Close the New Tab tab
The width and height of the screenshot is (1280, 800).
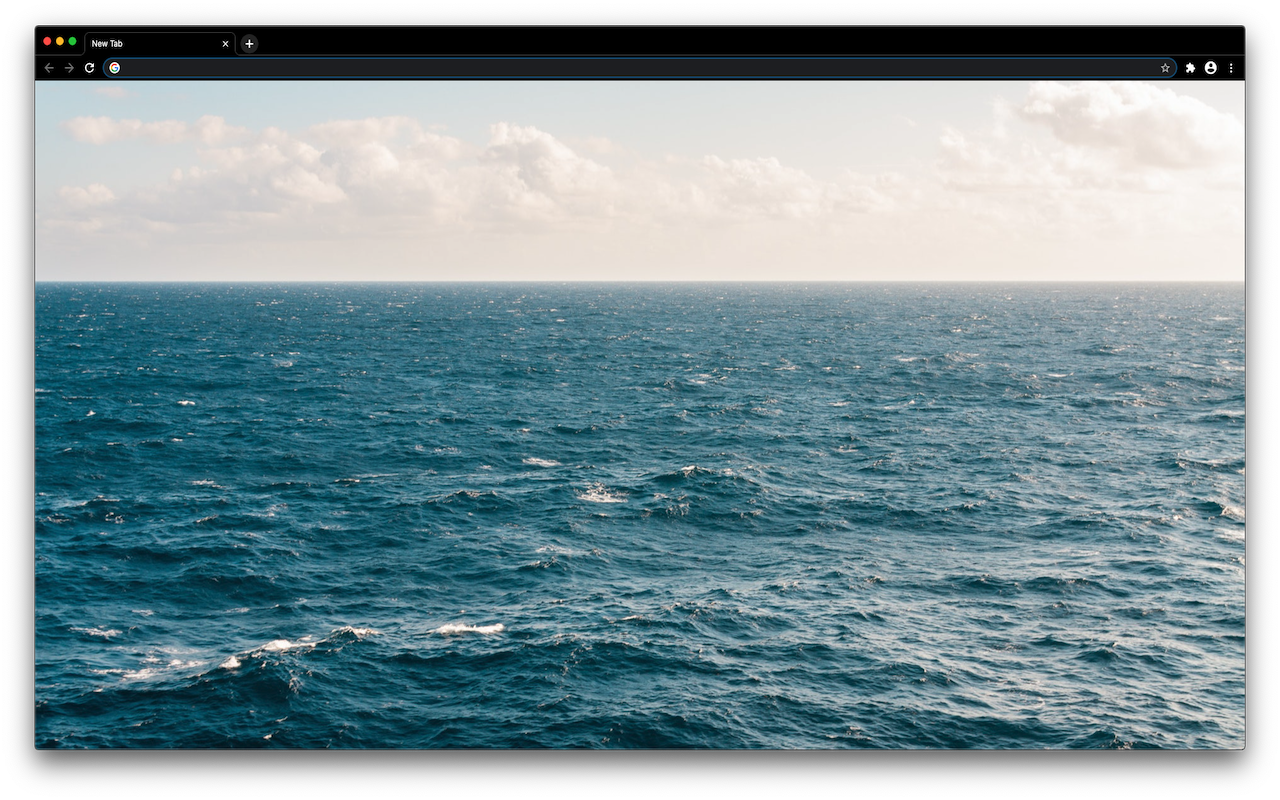point(225,44)
